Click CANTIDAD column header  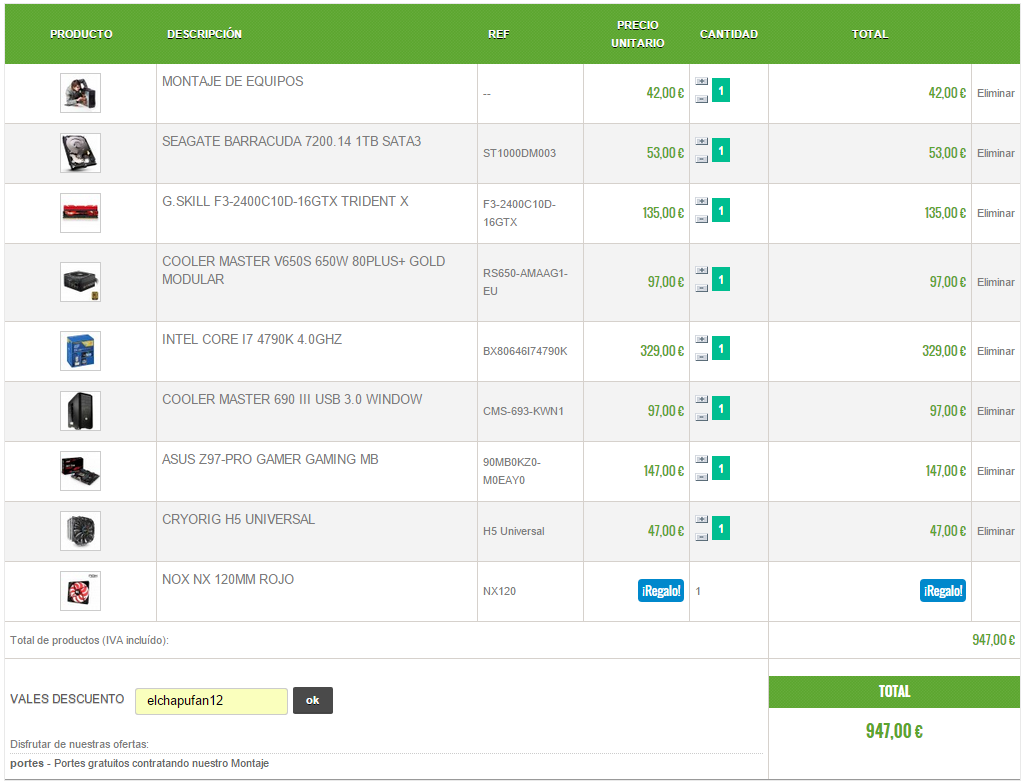click(x=729, y=34)
